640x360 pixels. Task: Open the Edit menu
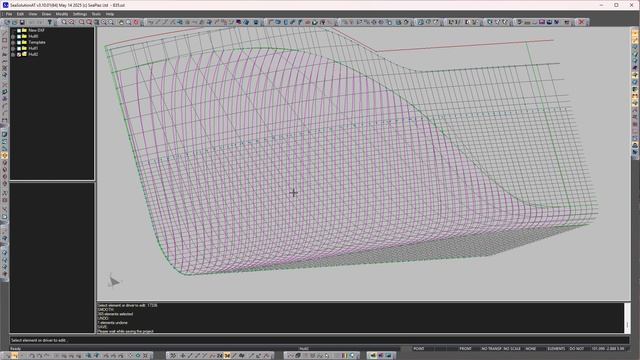pyautogui.click(x=20, y=14)
